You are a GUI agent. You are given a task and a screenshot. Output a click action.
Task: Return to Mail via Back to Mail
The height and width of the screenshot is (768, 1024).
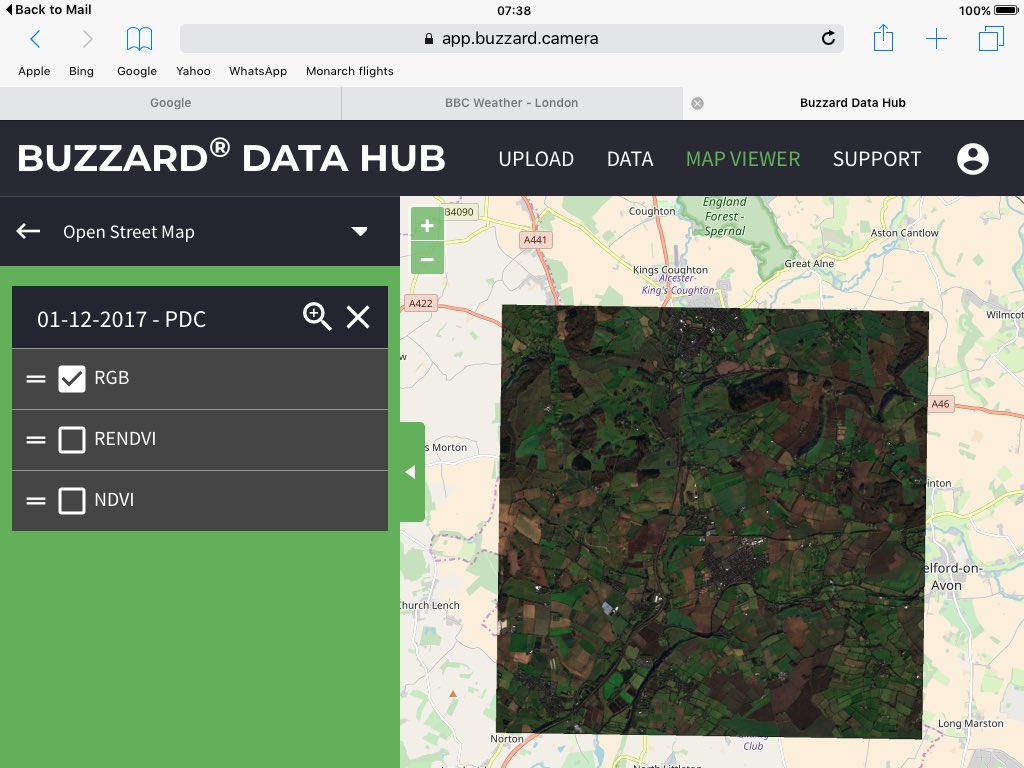pos(48,10)
